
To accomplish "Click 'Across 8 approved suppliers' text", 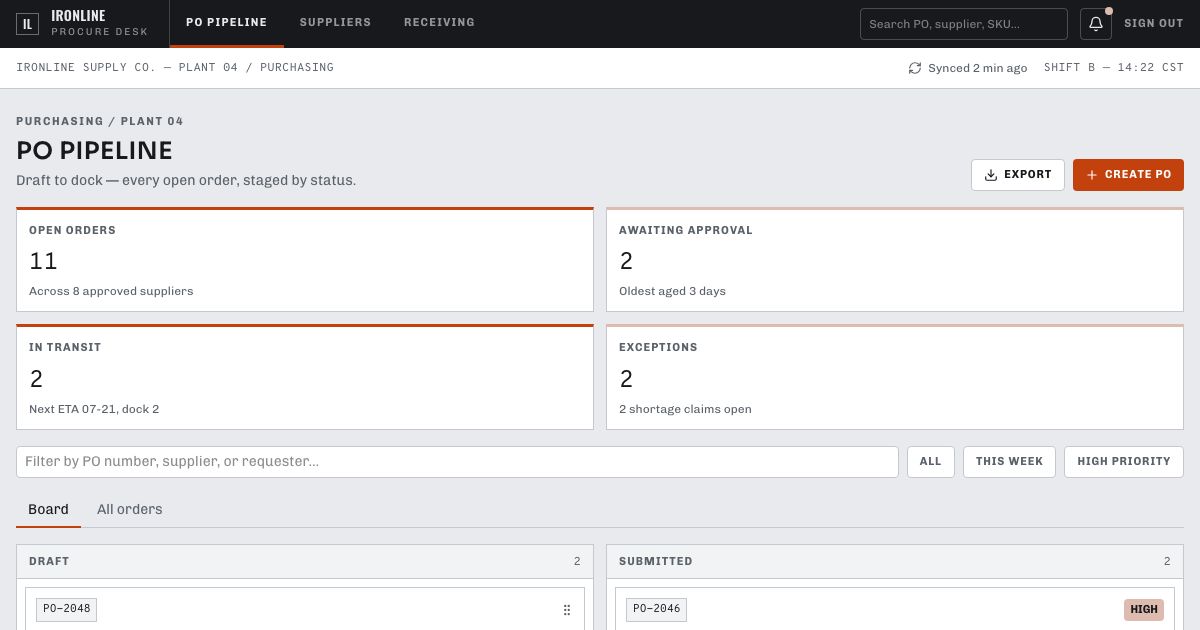I will 111,291.
